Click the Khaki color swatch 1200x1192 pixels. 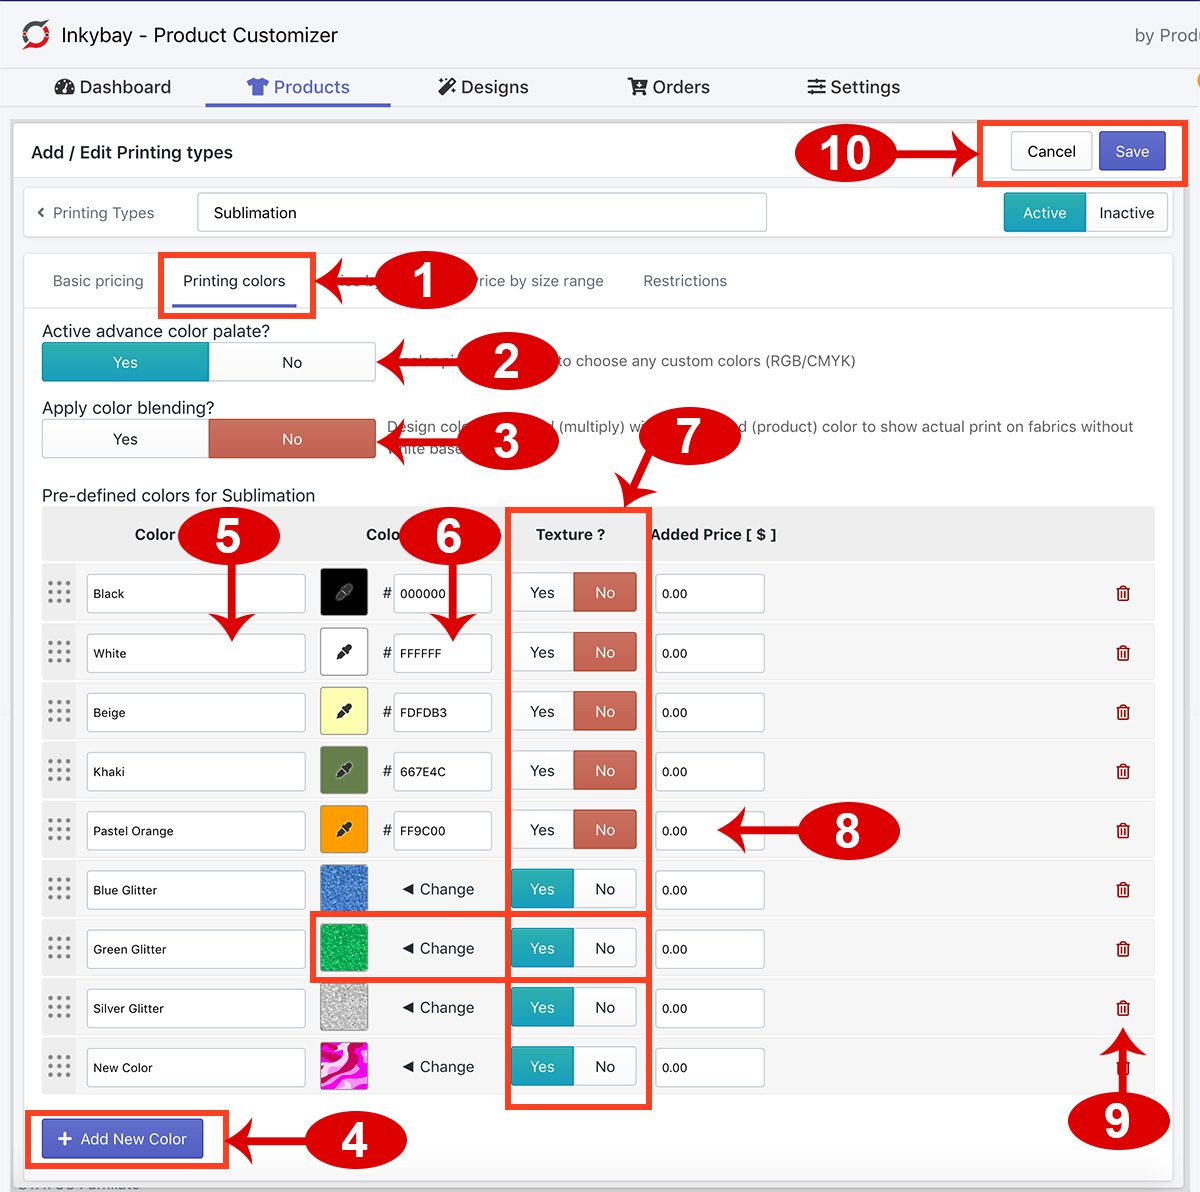click(x=343, y=771)
